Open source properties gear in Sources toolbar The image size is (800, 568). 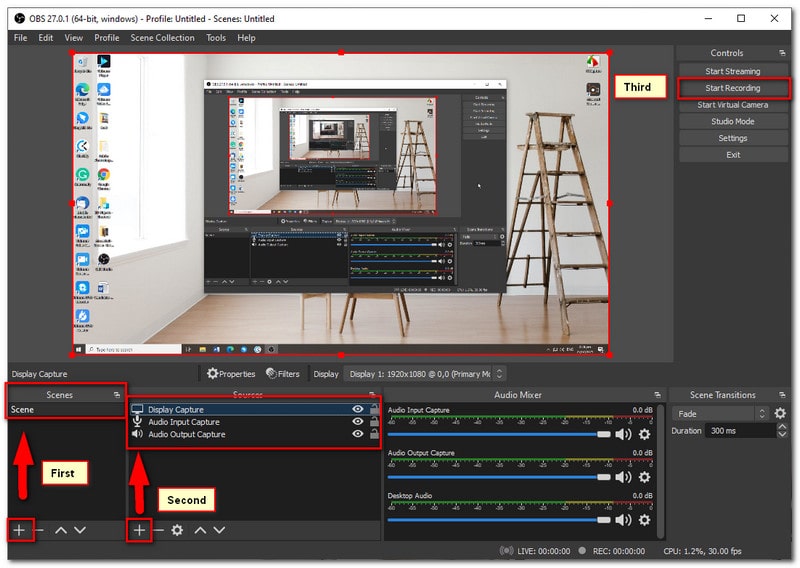177,530
